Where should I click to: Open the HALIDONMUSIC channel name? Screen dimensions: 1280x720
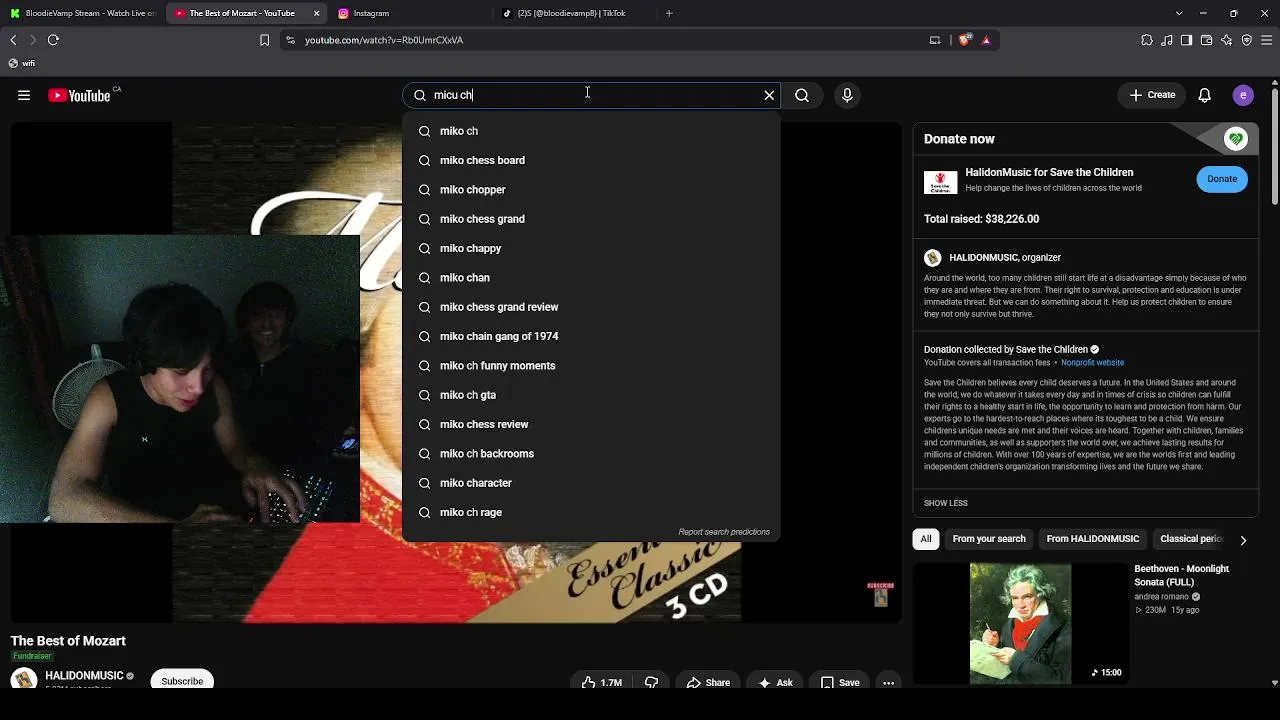(x=84, y=676)
